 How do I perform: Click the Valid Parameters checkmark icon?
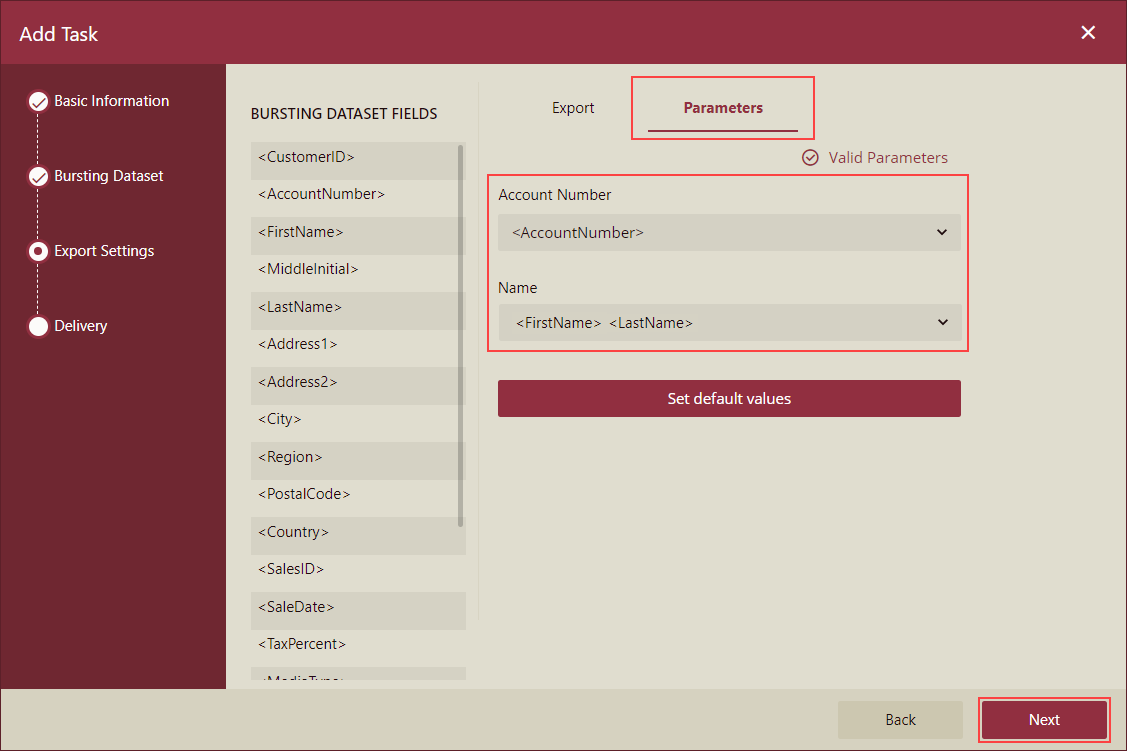[x=810, y=157]
